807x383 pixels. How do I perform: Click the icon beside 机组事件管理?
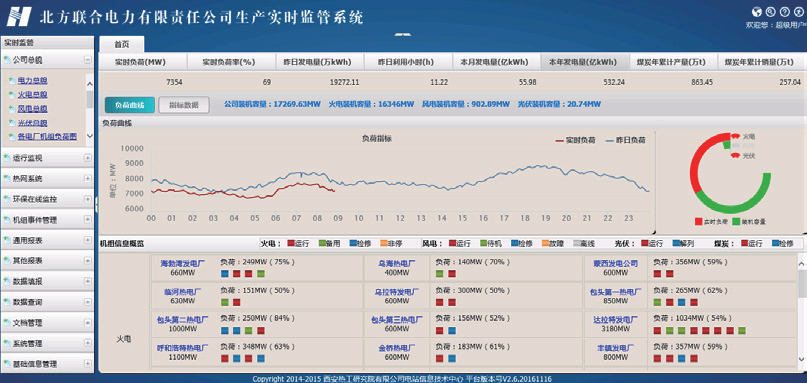click(x=7, y=220)
